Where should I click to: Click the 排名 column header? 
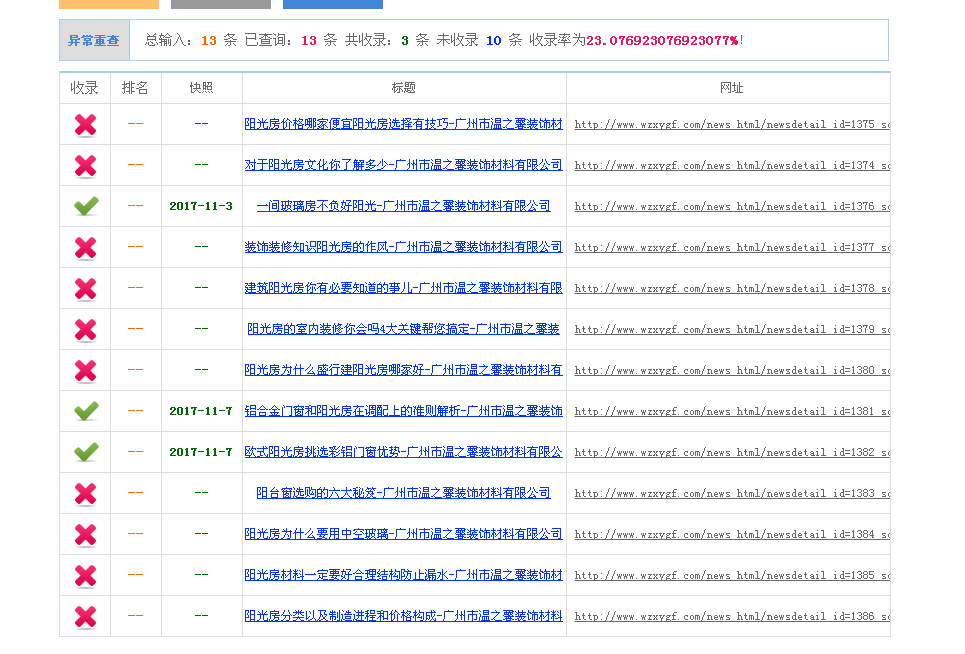[135, 88]
